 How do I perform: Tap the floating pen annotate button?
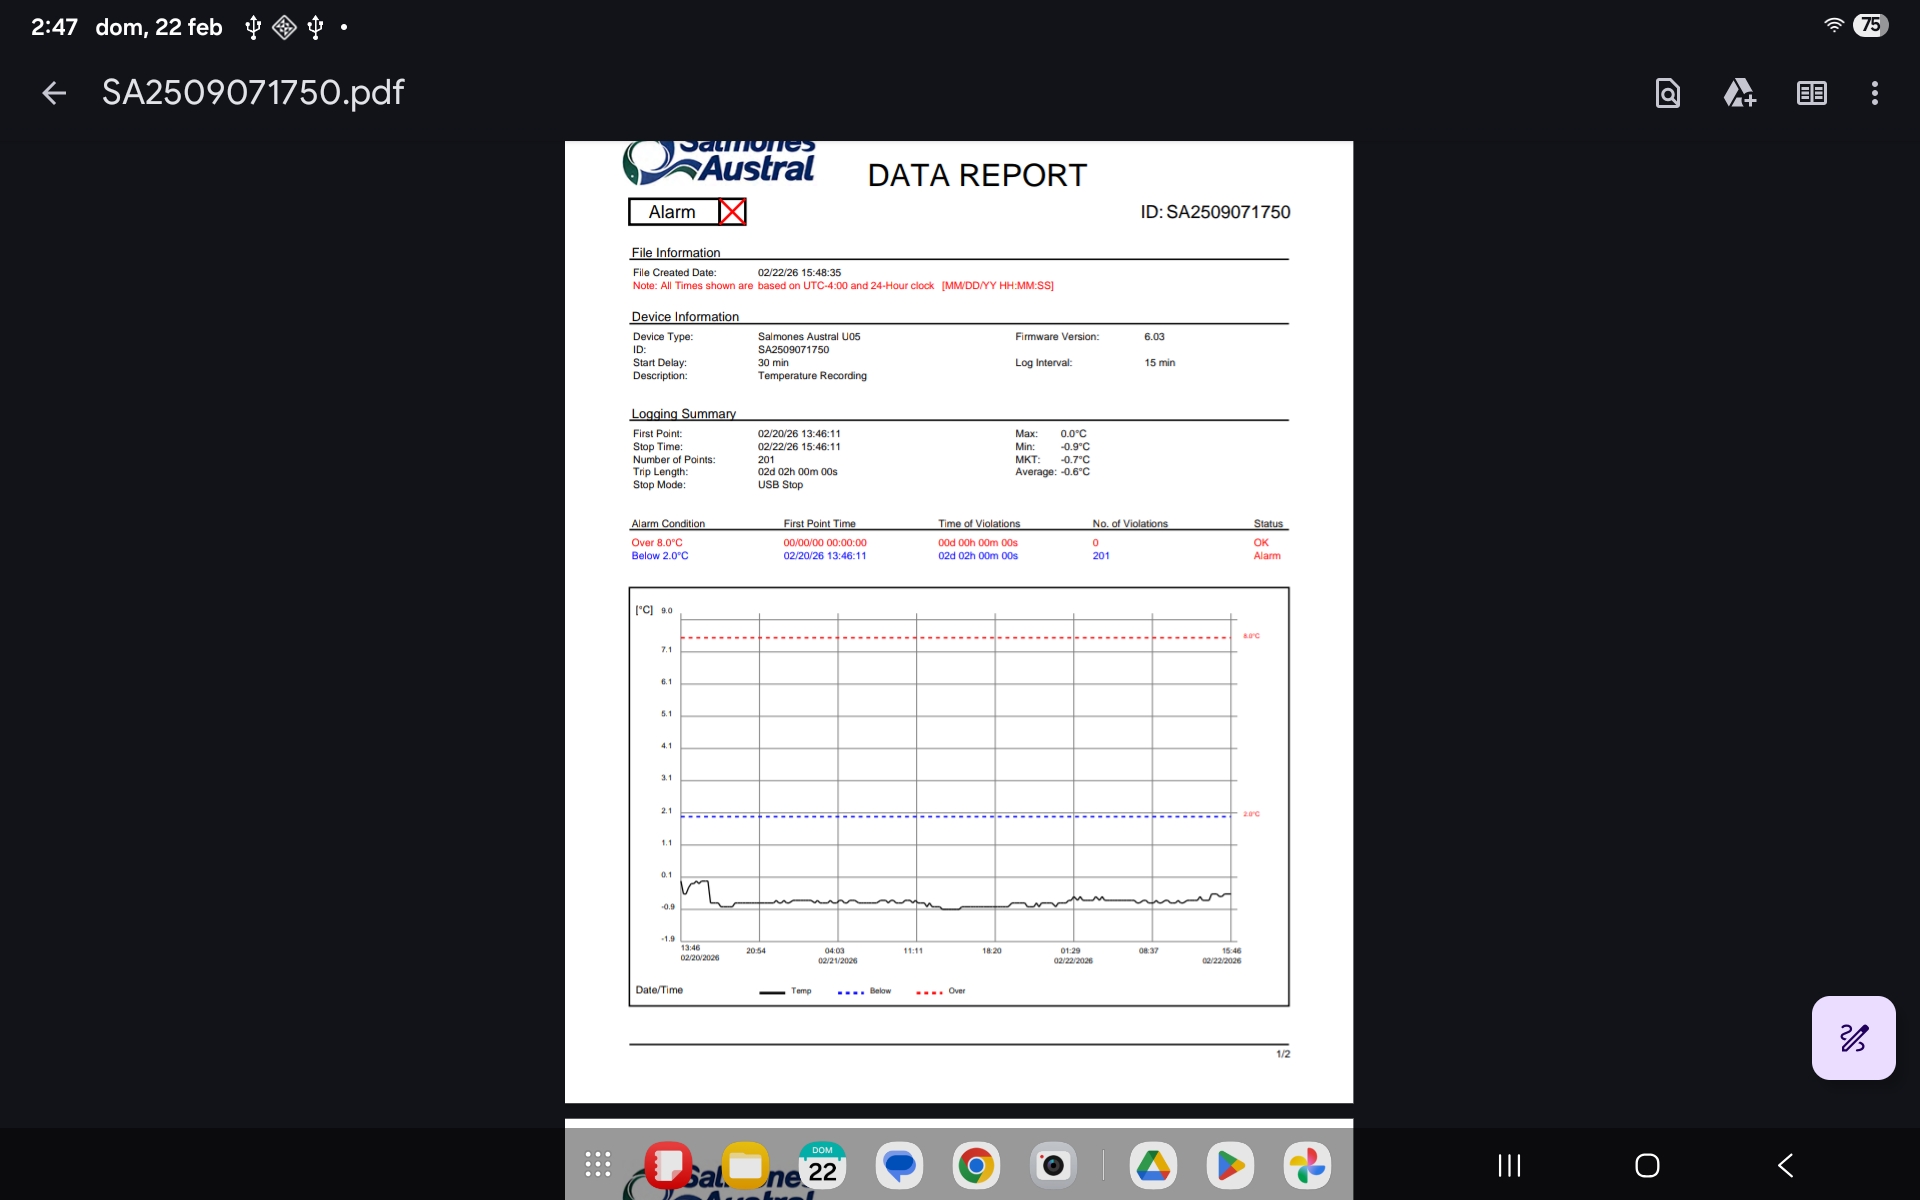point(1853,1037)
